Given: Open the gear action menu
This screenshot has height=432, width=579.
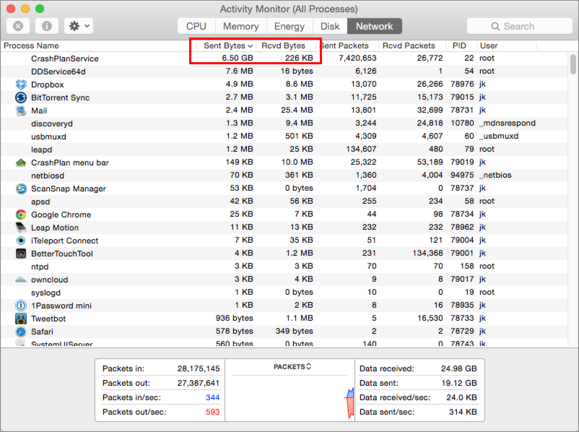Looking at the screenshot, I should (79, 26).
